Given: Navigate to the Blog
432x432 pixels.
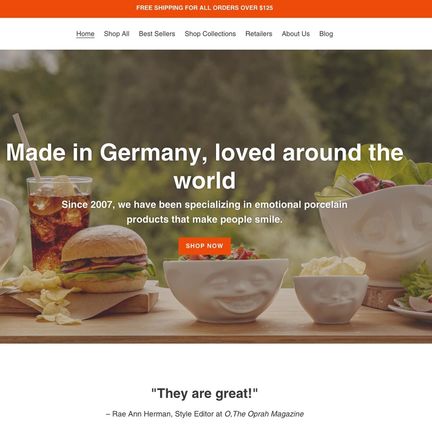Looking at the screenshot, I should [326, 34].
